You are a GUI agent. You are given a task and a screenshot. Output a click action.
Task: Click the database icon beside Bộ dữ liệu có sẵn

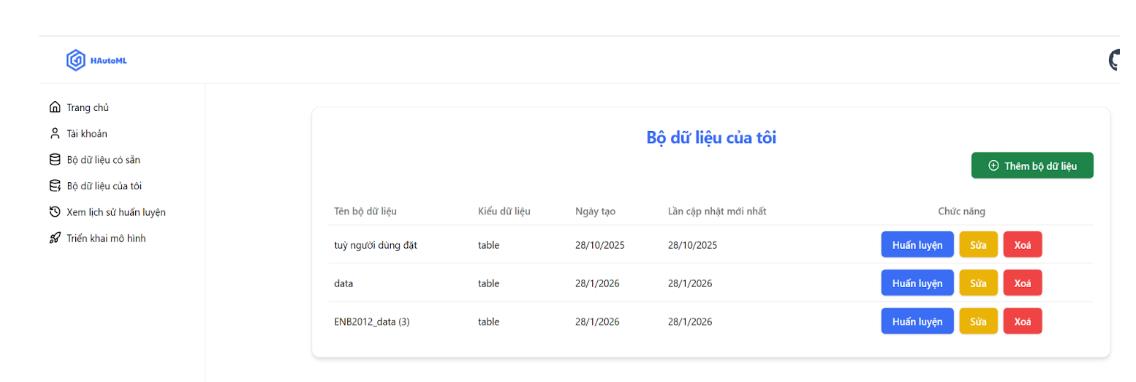55,159
